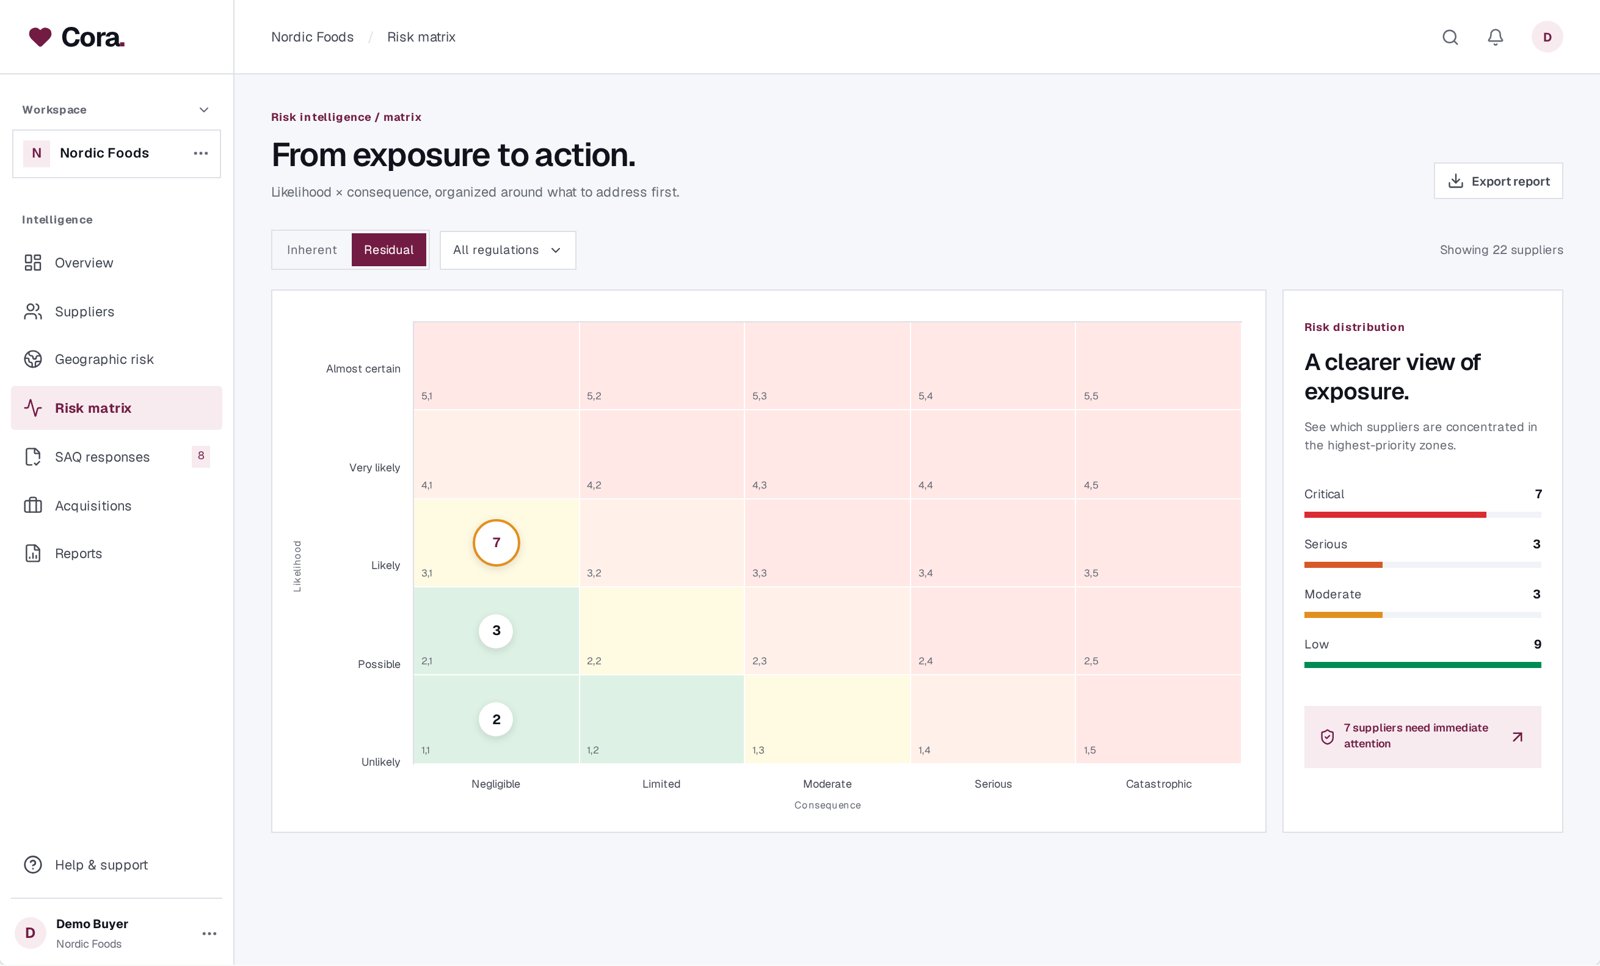Go to Suppliers in sidebar
Screen dimensions: 1600x966
click(116, 312)
